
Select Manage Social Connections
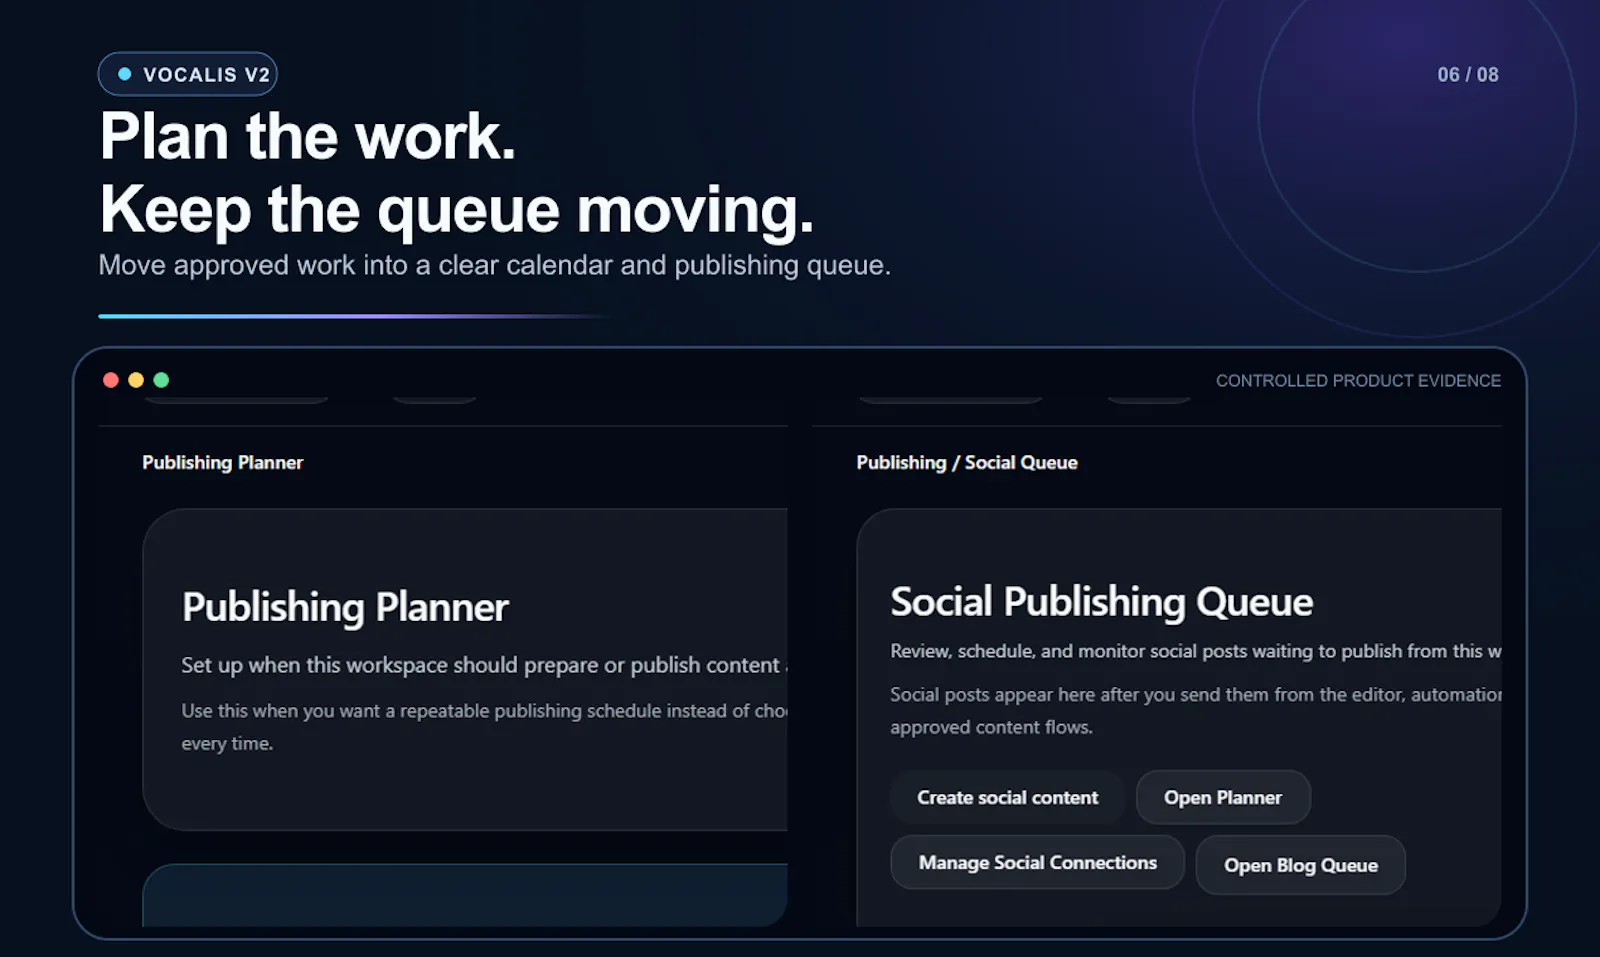point(1037,862)
